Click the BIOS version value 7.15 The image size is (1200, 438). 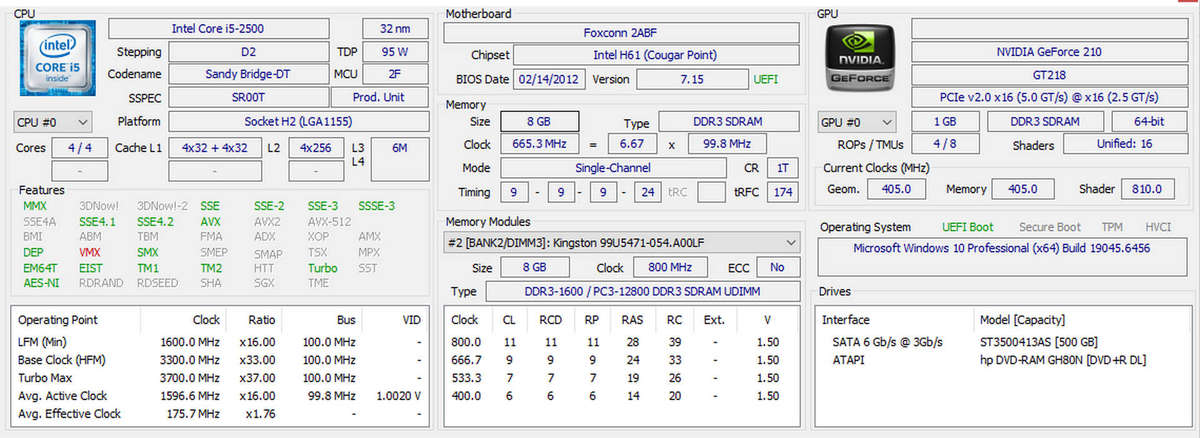click(692, 79)
